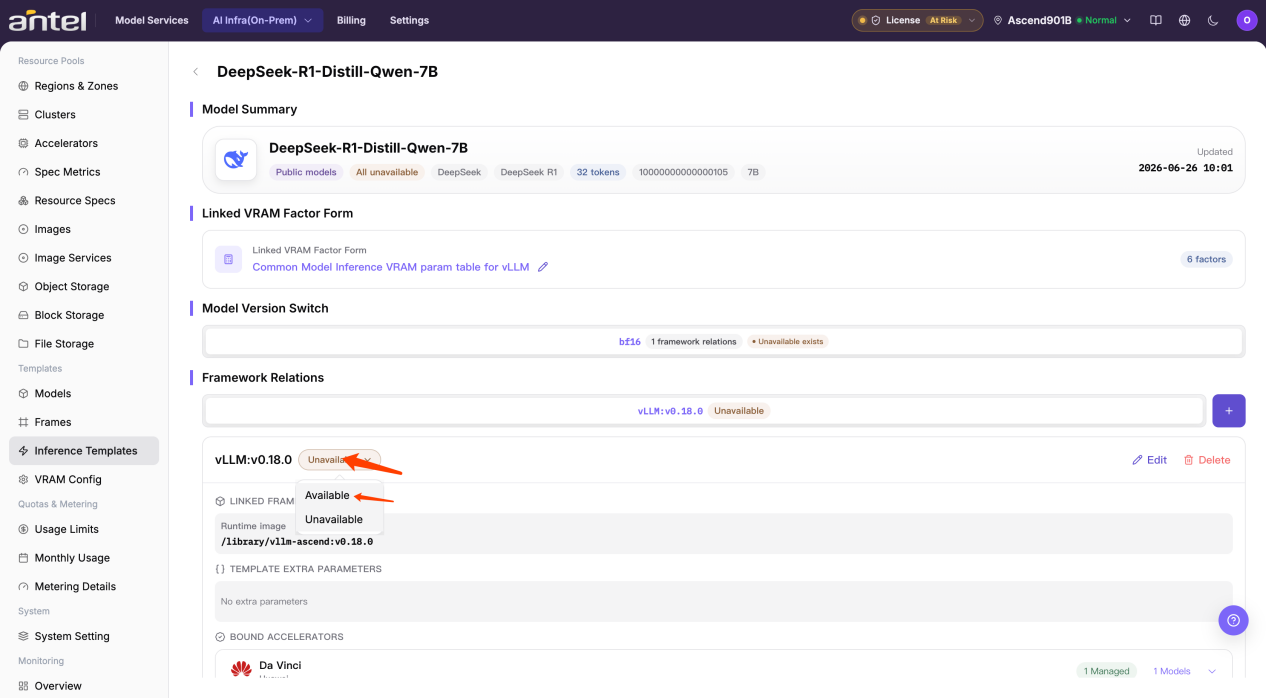
Task: Click the DeepSeek R1 tag
Action: (x=529, y=172)
